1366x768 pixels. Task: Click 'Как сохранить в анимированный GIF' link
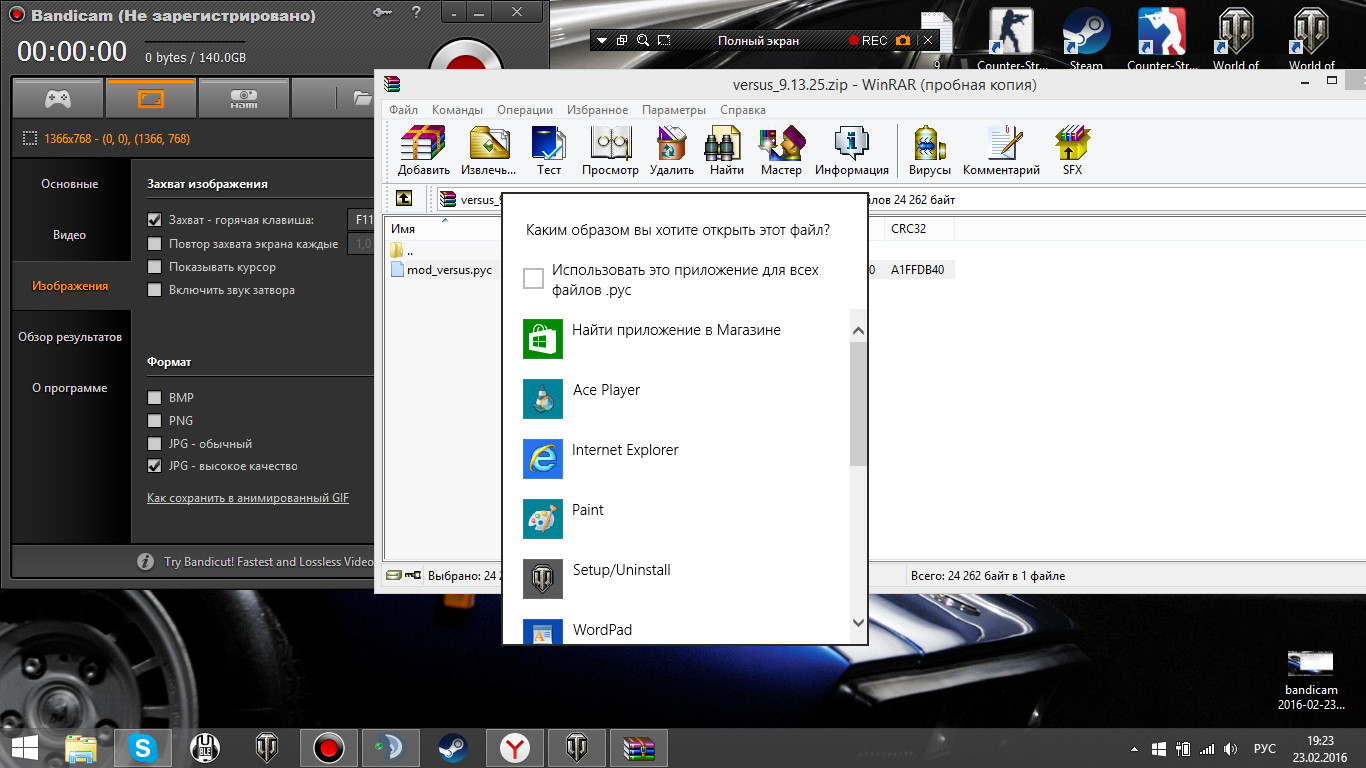click(x=248, y=498)
